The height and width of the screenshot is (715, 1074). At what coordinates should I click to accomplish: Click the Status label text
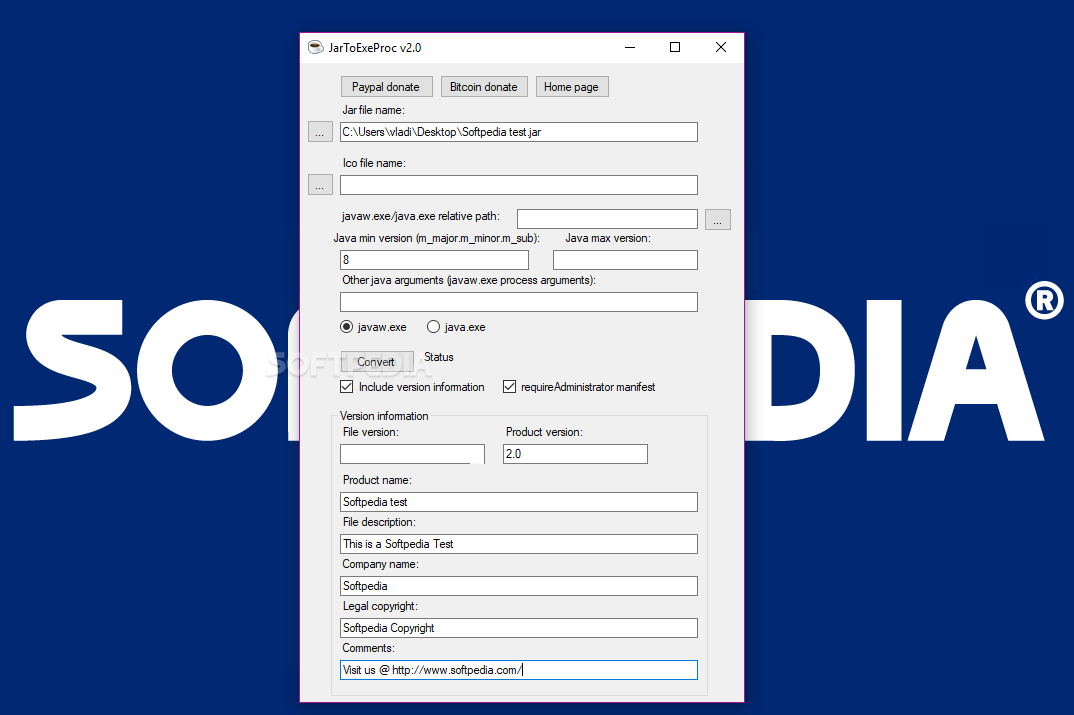pyautogui.click(x=438, y=357)
